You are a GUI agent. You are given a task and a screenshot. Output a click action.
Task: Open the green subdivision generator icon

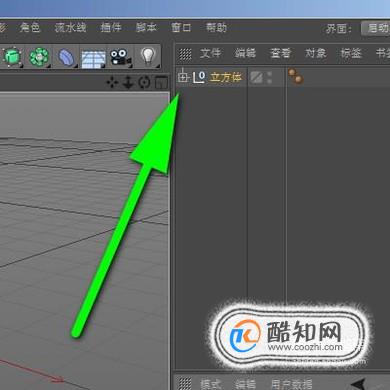coord(39,57)
